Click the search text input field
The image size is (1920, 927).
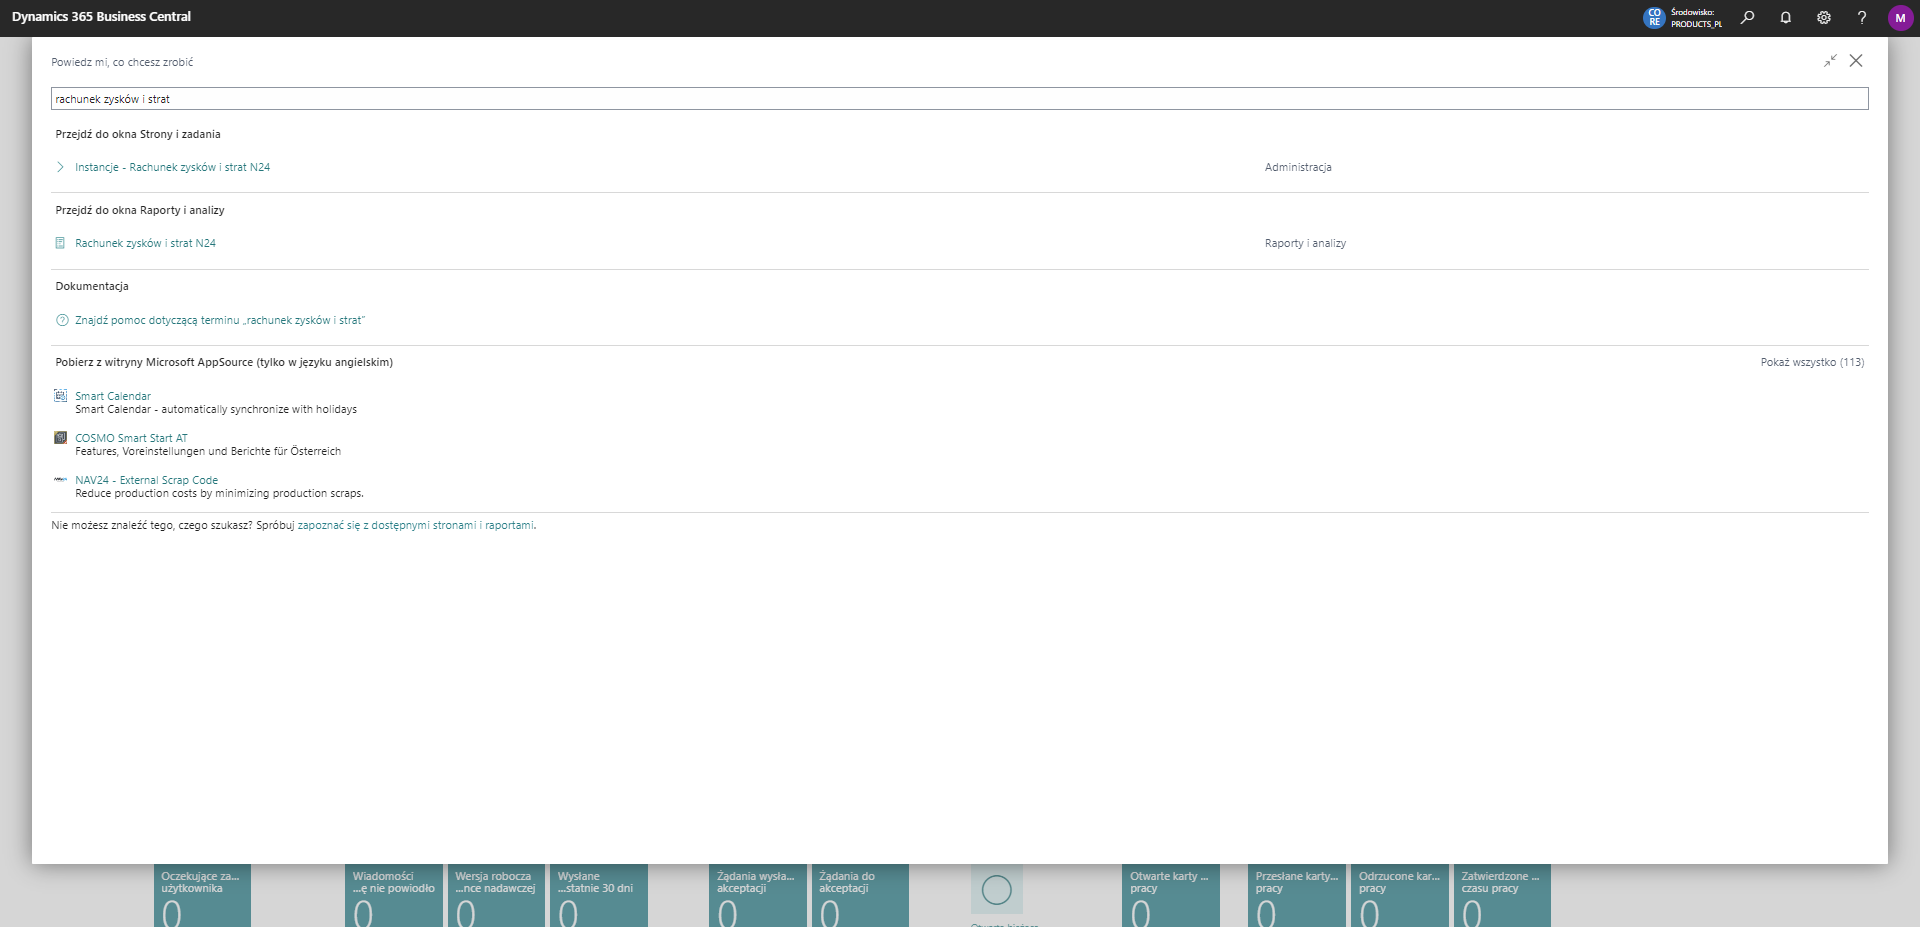(x=958, y=99)
